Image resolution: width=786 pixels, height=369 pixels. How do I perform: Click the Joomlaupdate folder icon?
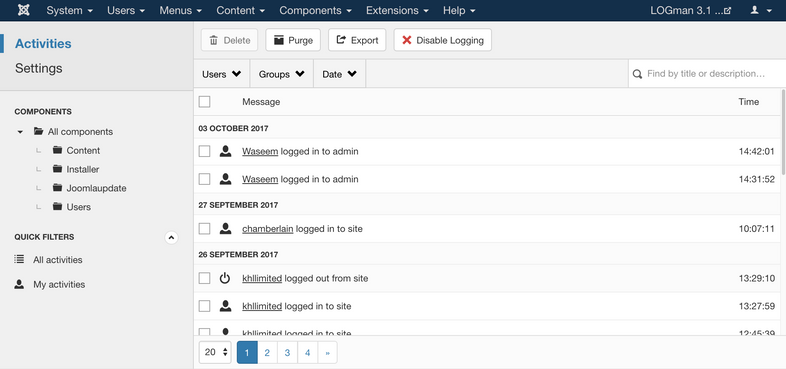coord(57,188)
